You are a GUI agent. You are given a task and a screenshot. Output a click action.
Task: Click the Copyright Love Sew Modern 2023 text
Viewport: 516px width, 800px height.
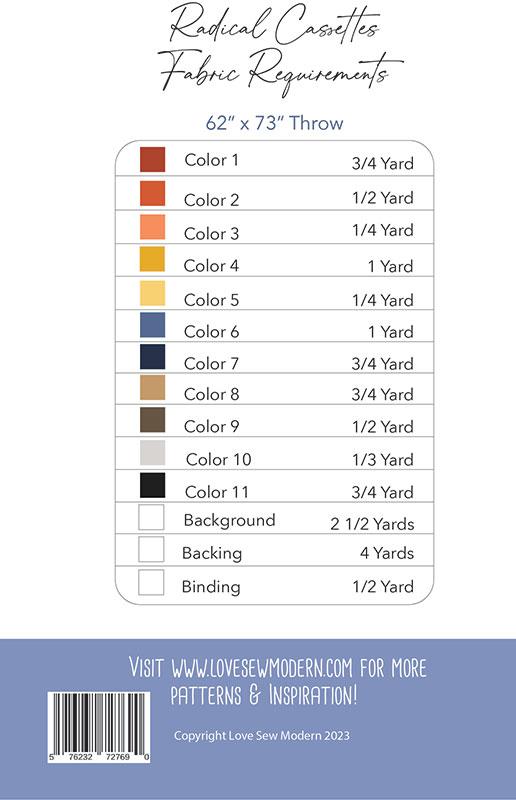pyautogui.click(x=262, y=736)
